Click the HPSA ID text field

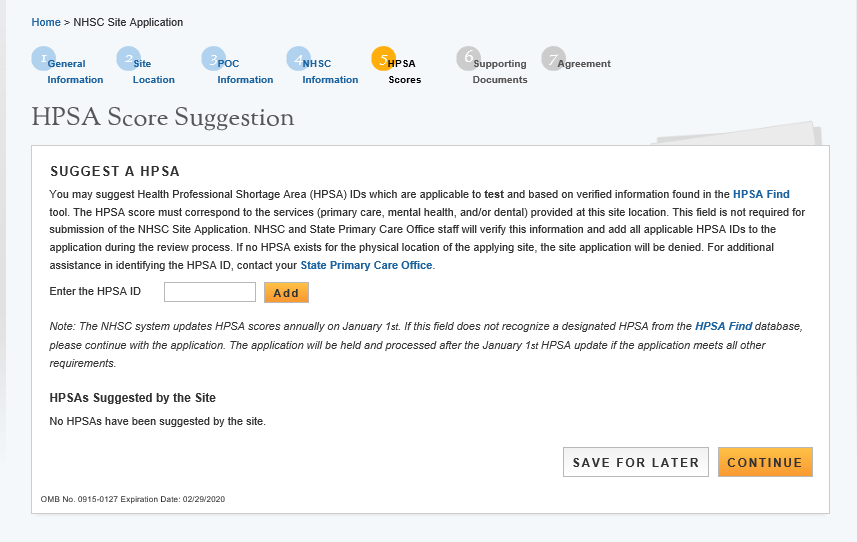tap(210, 292)
